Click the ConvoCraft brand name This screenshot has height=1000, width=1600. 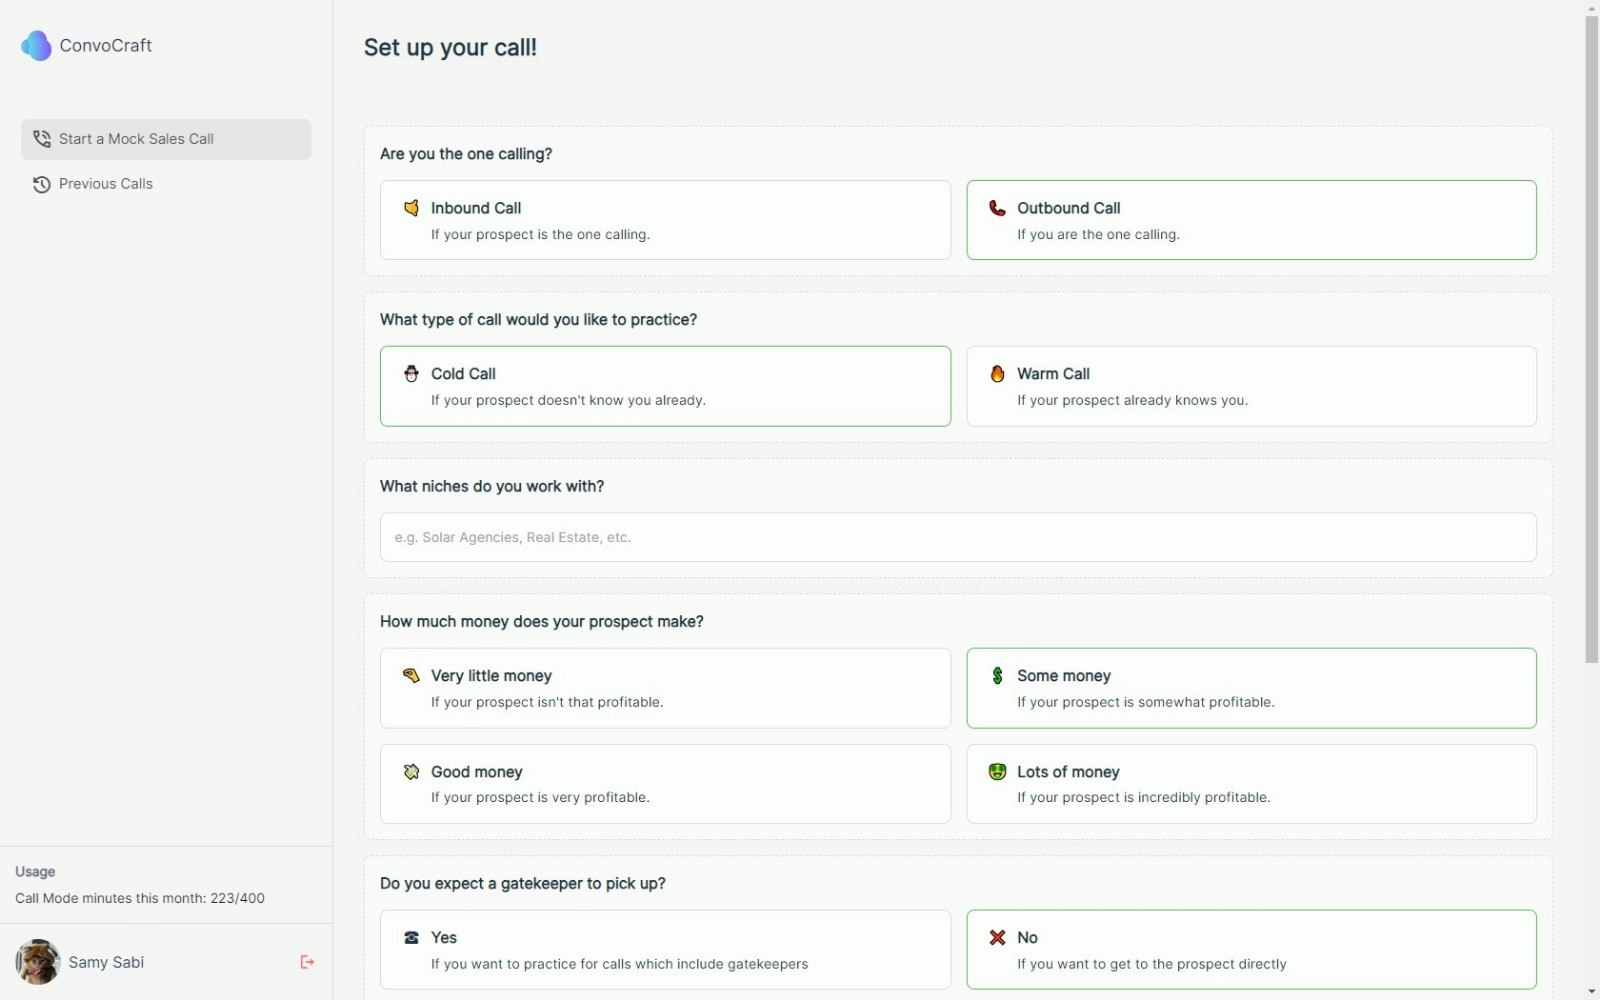pyautogui.click(x=105, y=45)
